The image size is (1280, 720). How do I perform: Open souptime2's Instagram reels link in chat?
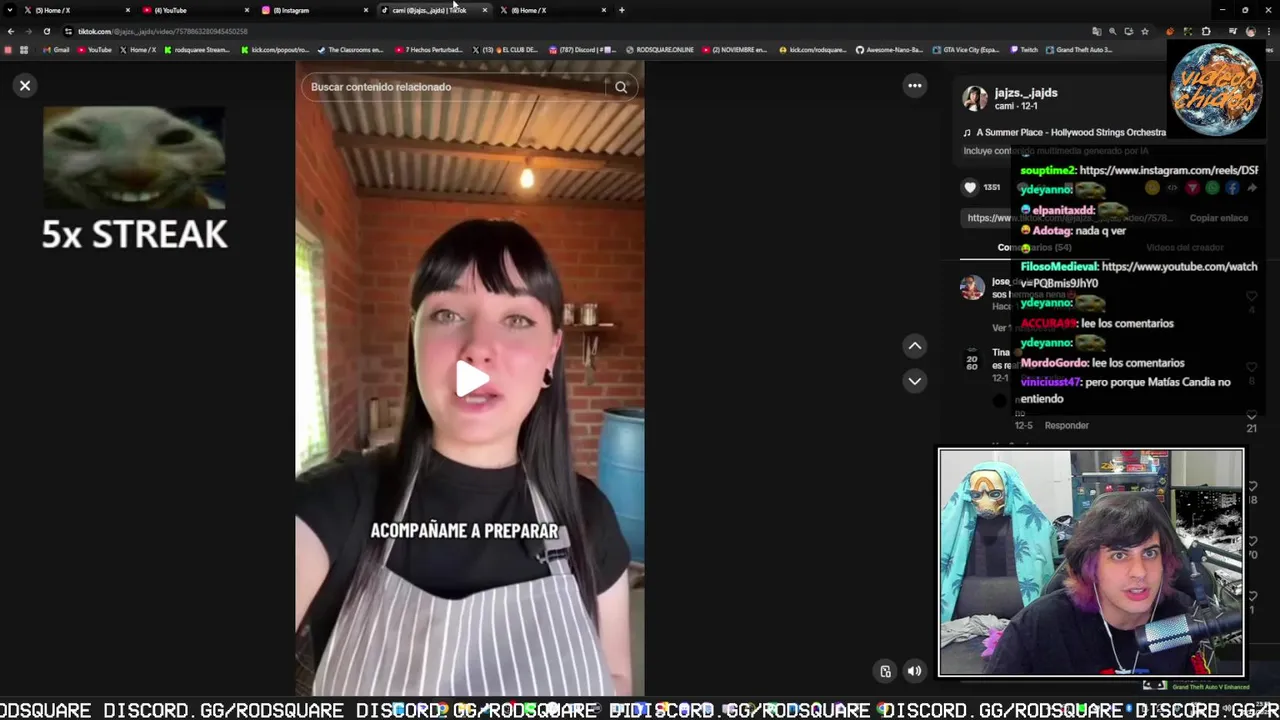point(1168,171)
